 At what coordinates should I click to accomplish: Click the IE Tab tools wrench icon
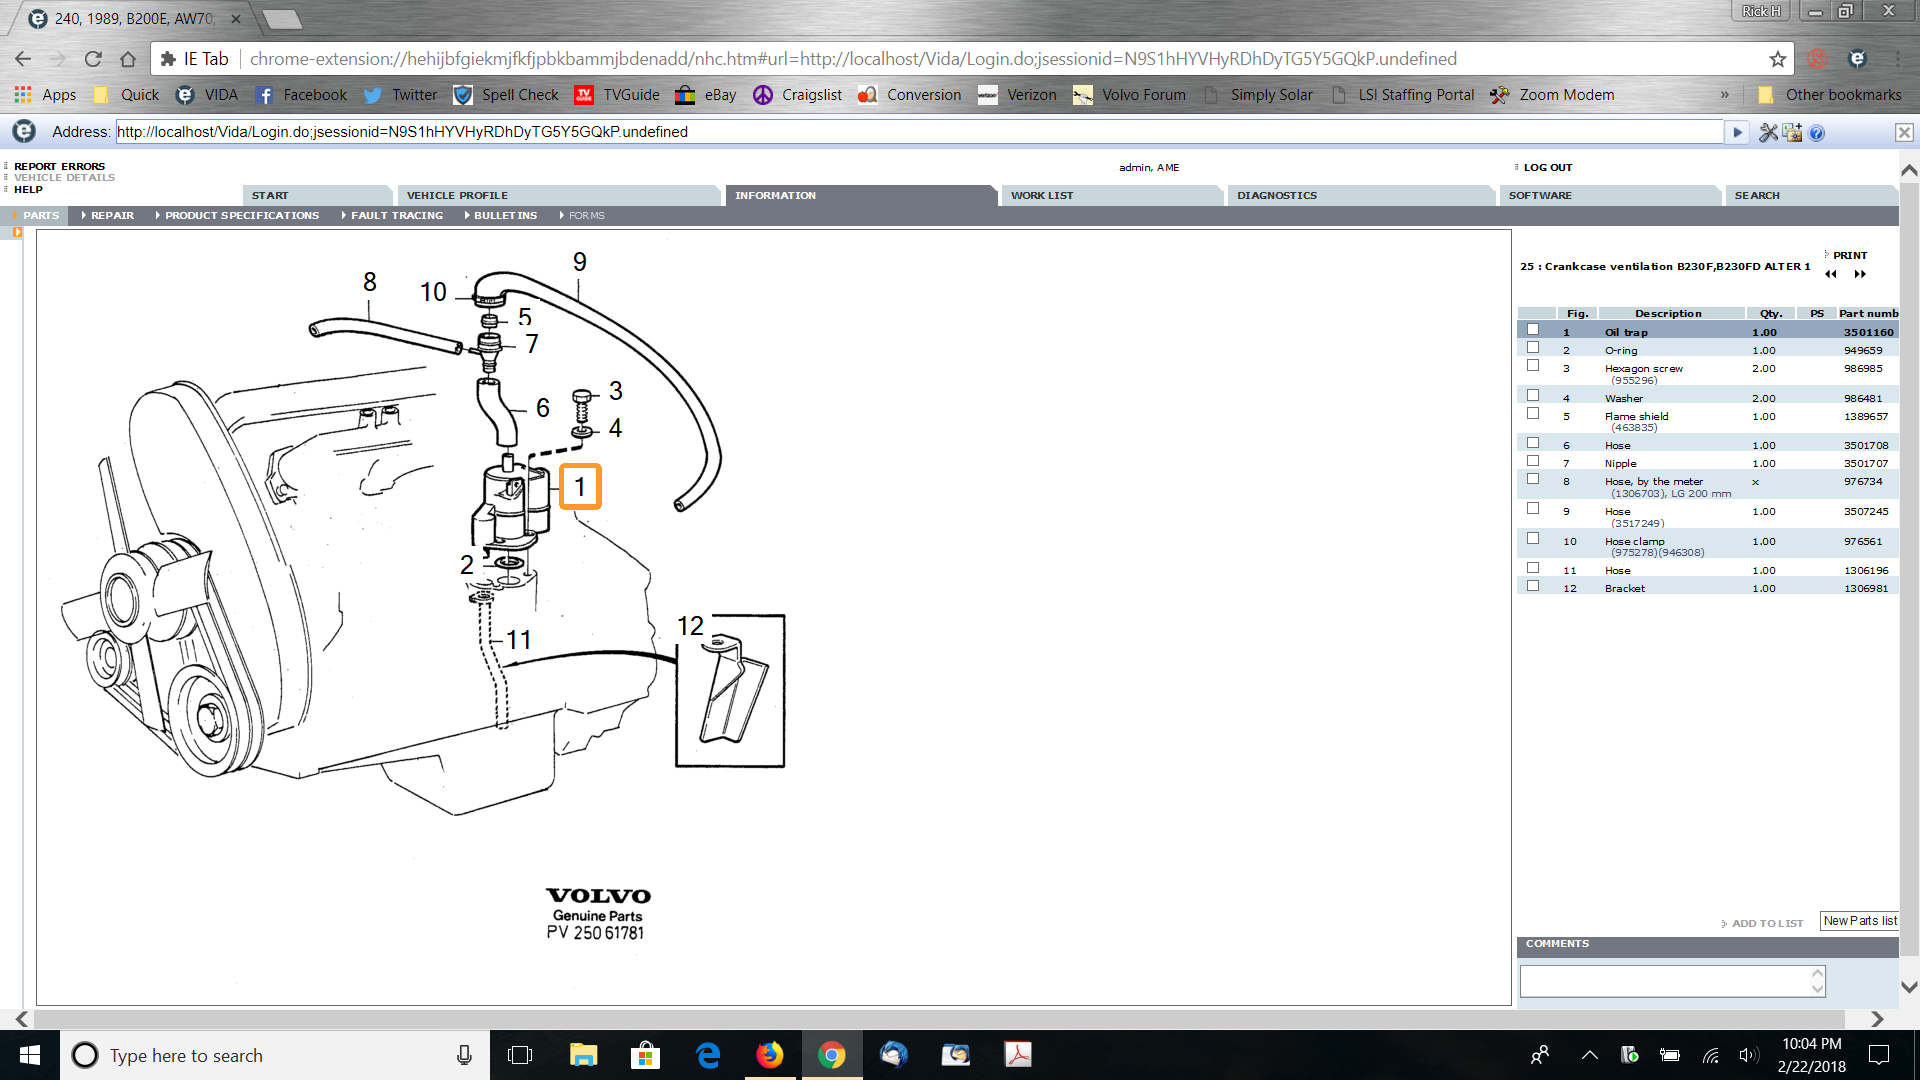1768,132
